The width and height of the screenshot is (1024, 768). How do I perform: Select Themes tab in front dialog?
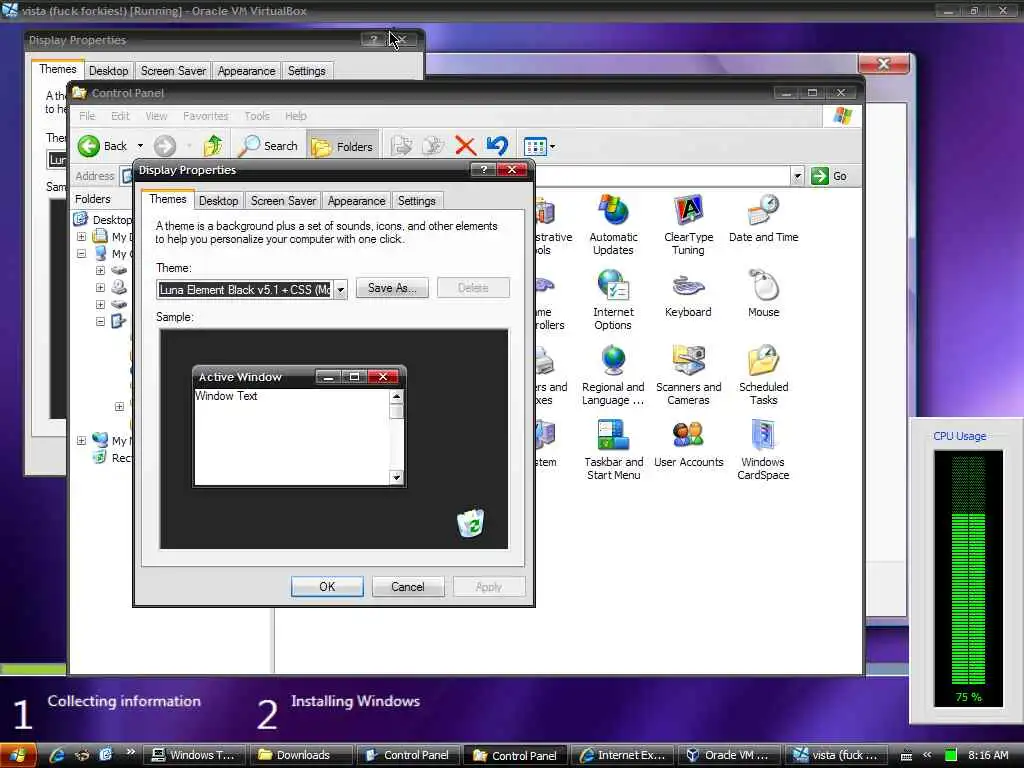tap(167, 199)
